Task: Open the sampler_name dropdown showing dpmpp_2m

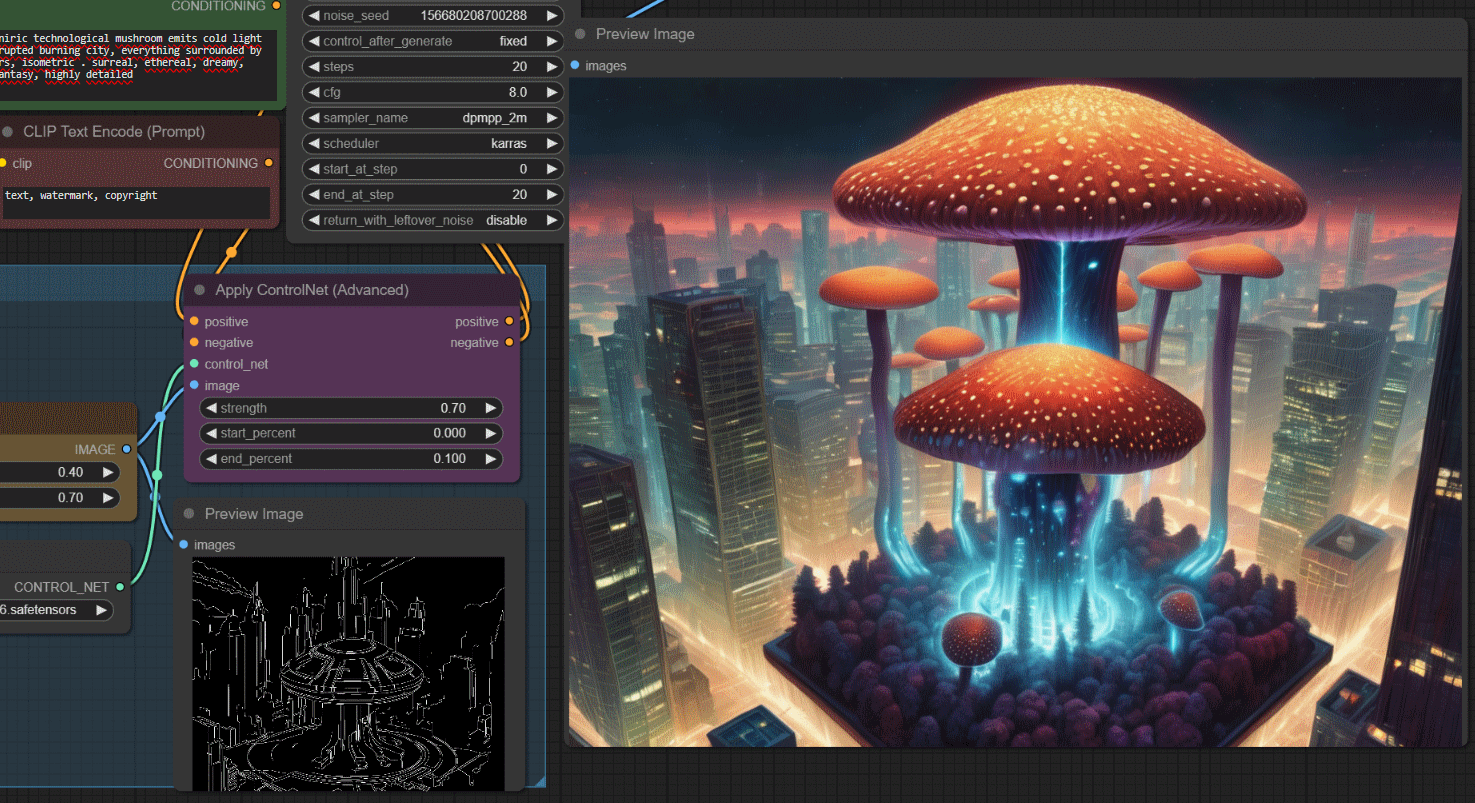Action: coord(431,118)
